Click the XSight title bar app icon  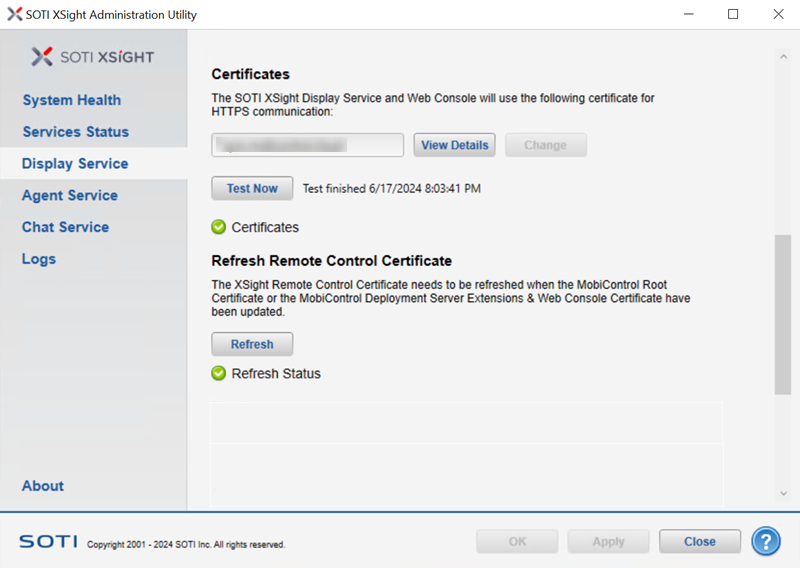(14, 15)
